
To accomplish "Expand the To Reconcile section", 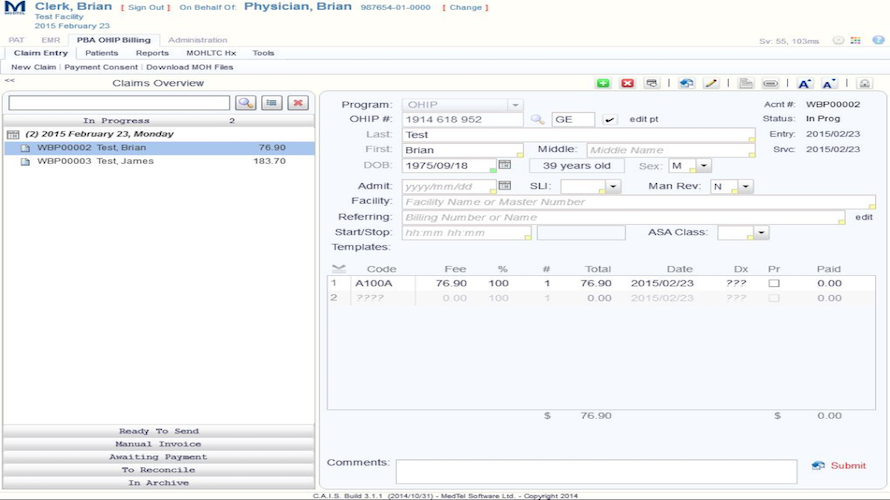I will (x=158, y=470).
